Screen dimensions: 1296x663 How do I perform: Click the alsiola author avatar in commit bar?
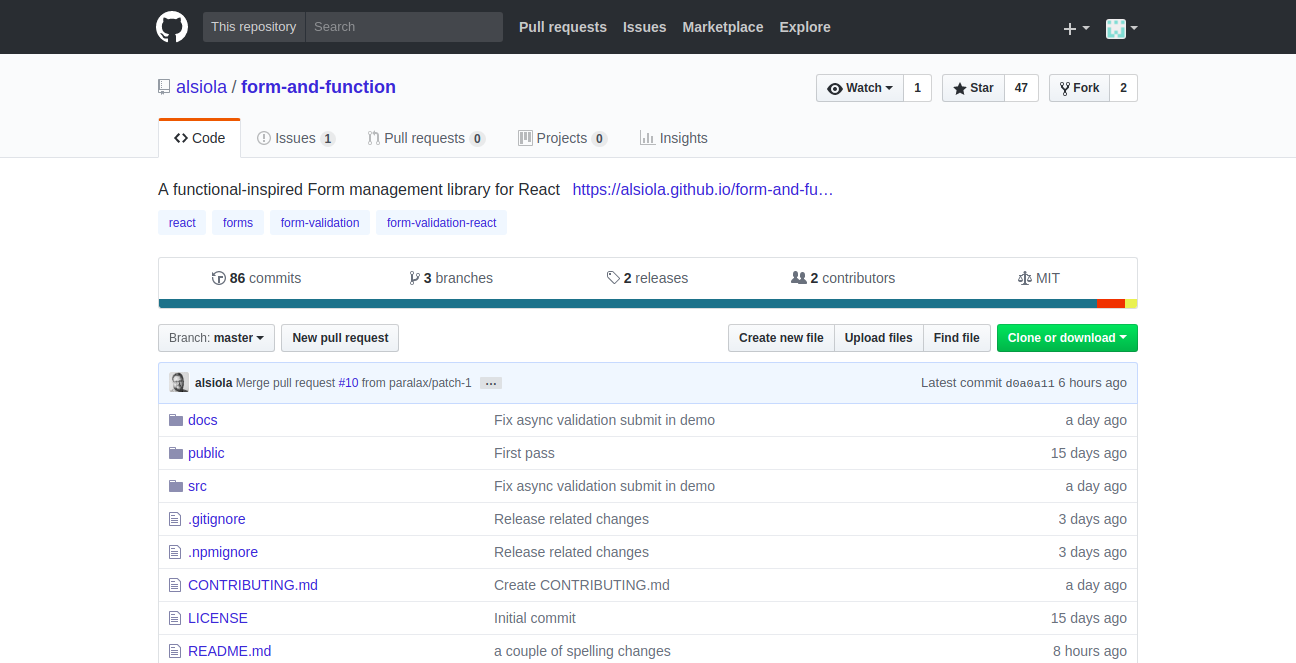[x=179, y=383]
